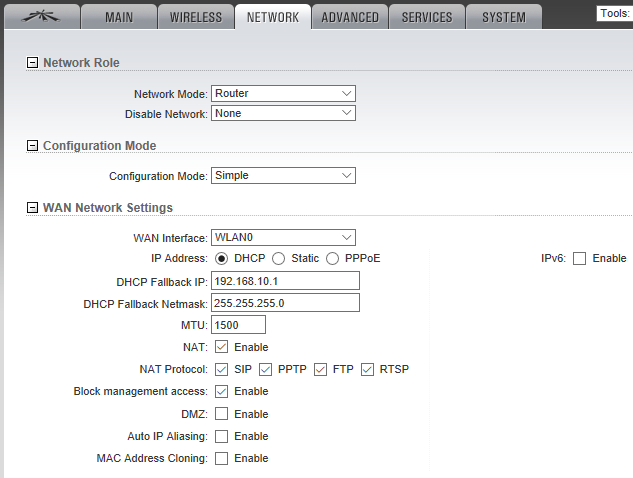Click the DHCP Fallback IP field
This screenshot has width=633, height=478.
tap(285, 281)
